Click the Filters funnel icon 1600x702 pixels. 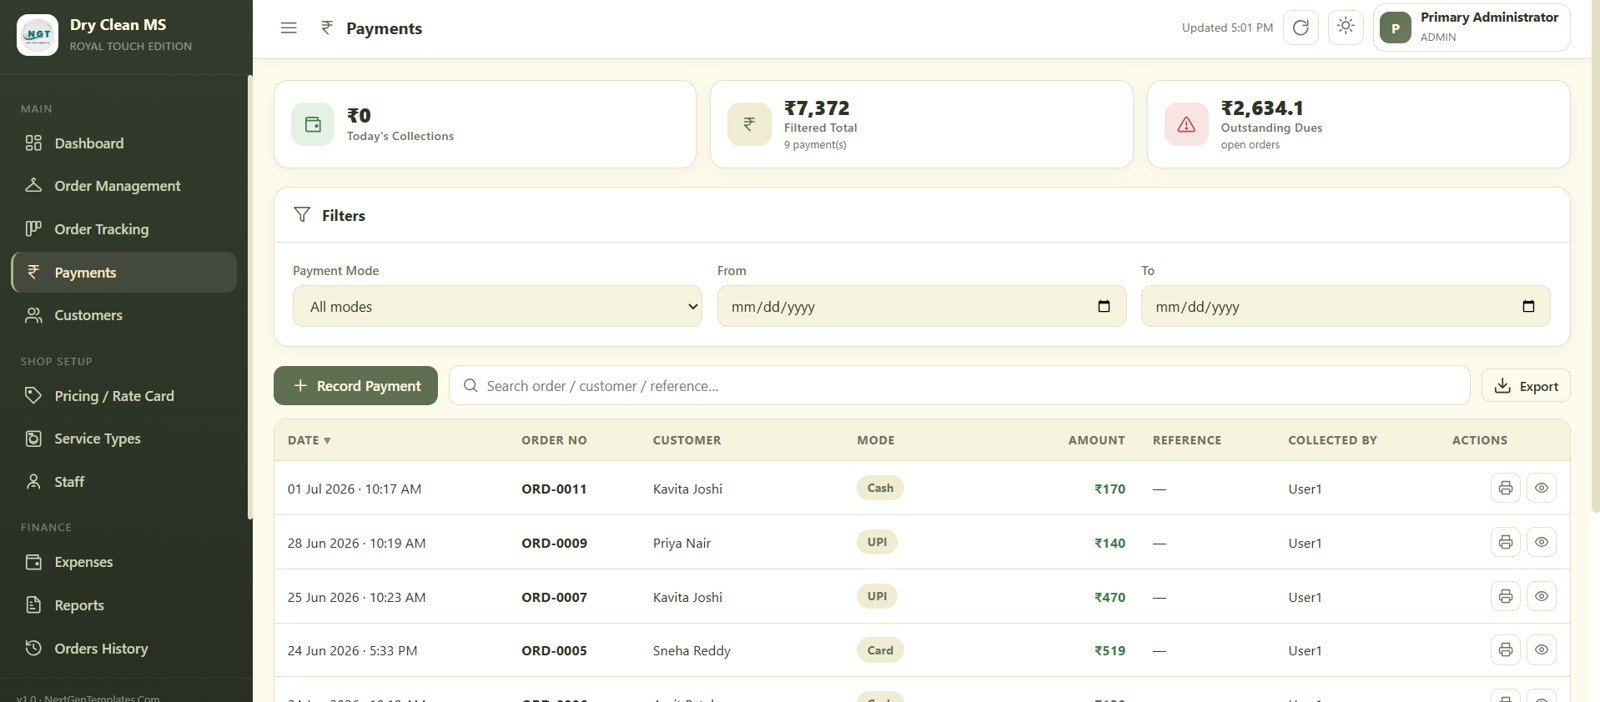coord(302,215)
